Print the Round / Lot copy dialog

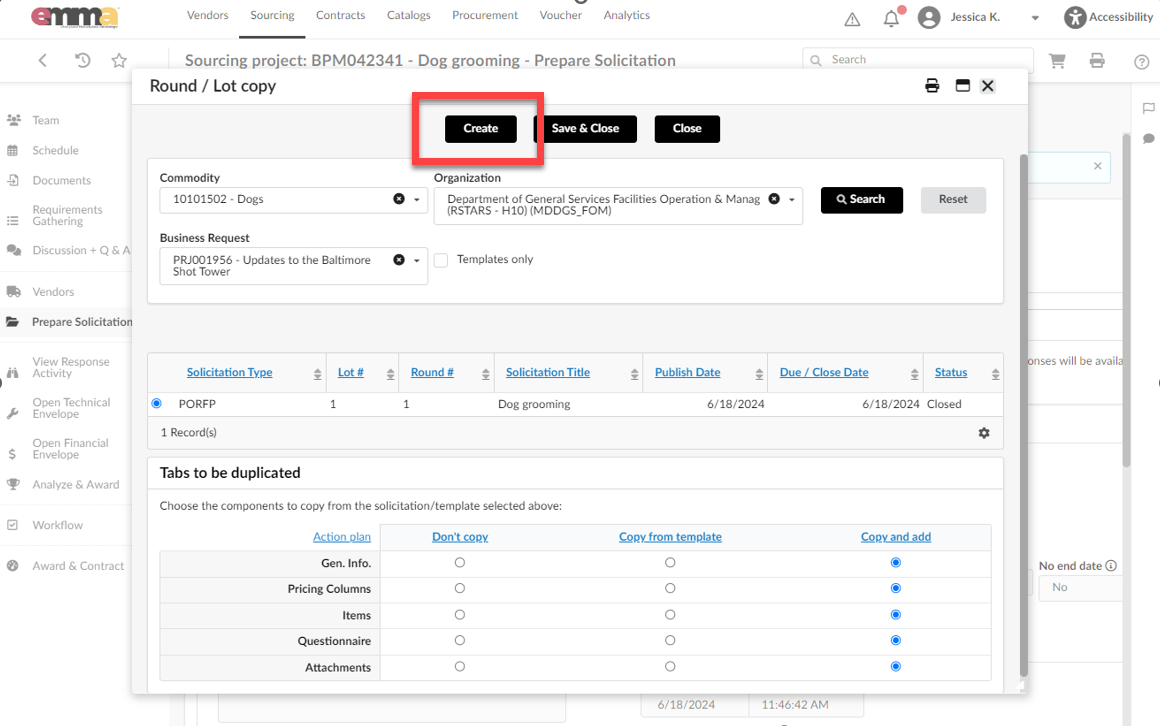(x=932, y=86)
